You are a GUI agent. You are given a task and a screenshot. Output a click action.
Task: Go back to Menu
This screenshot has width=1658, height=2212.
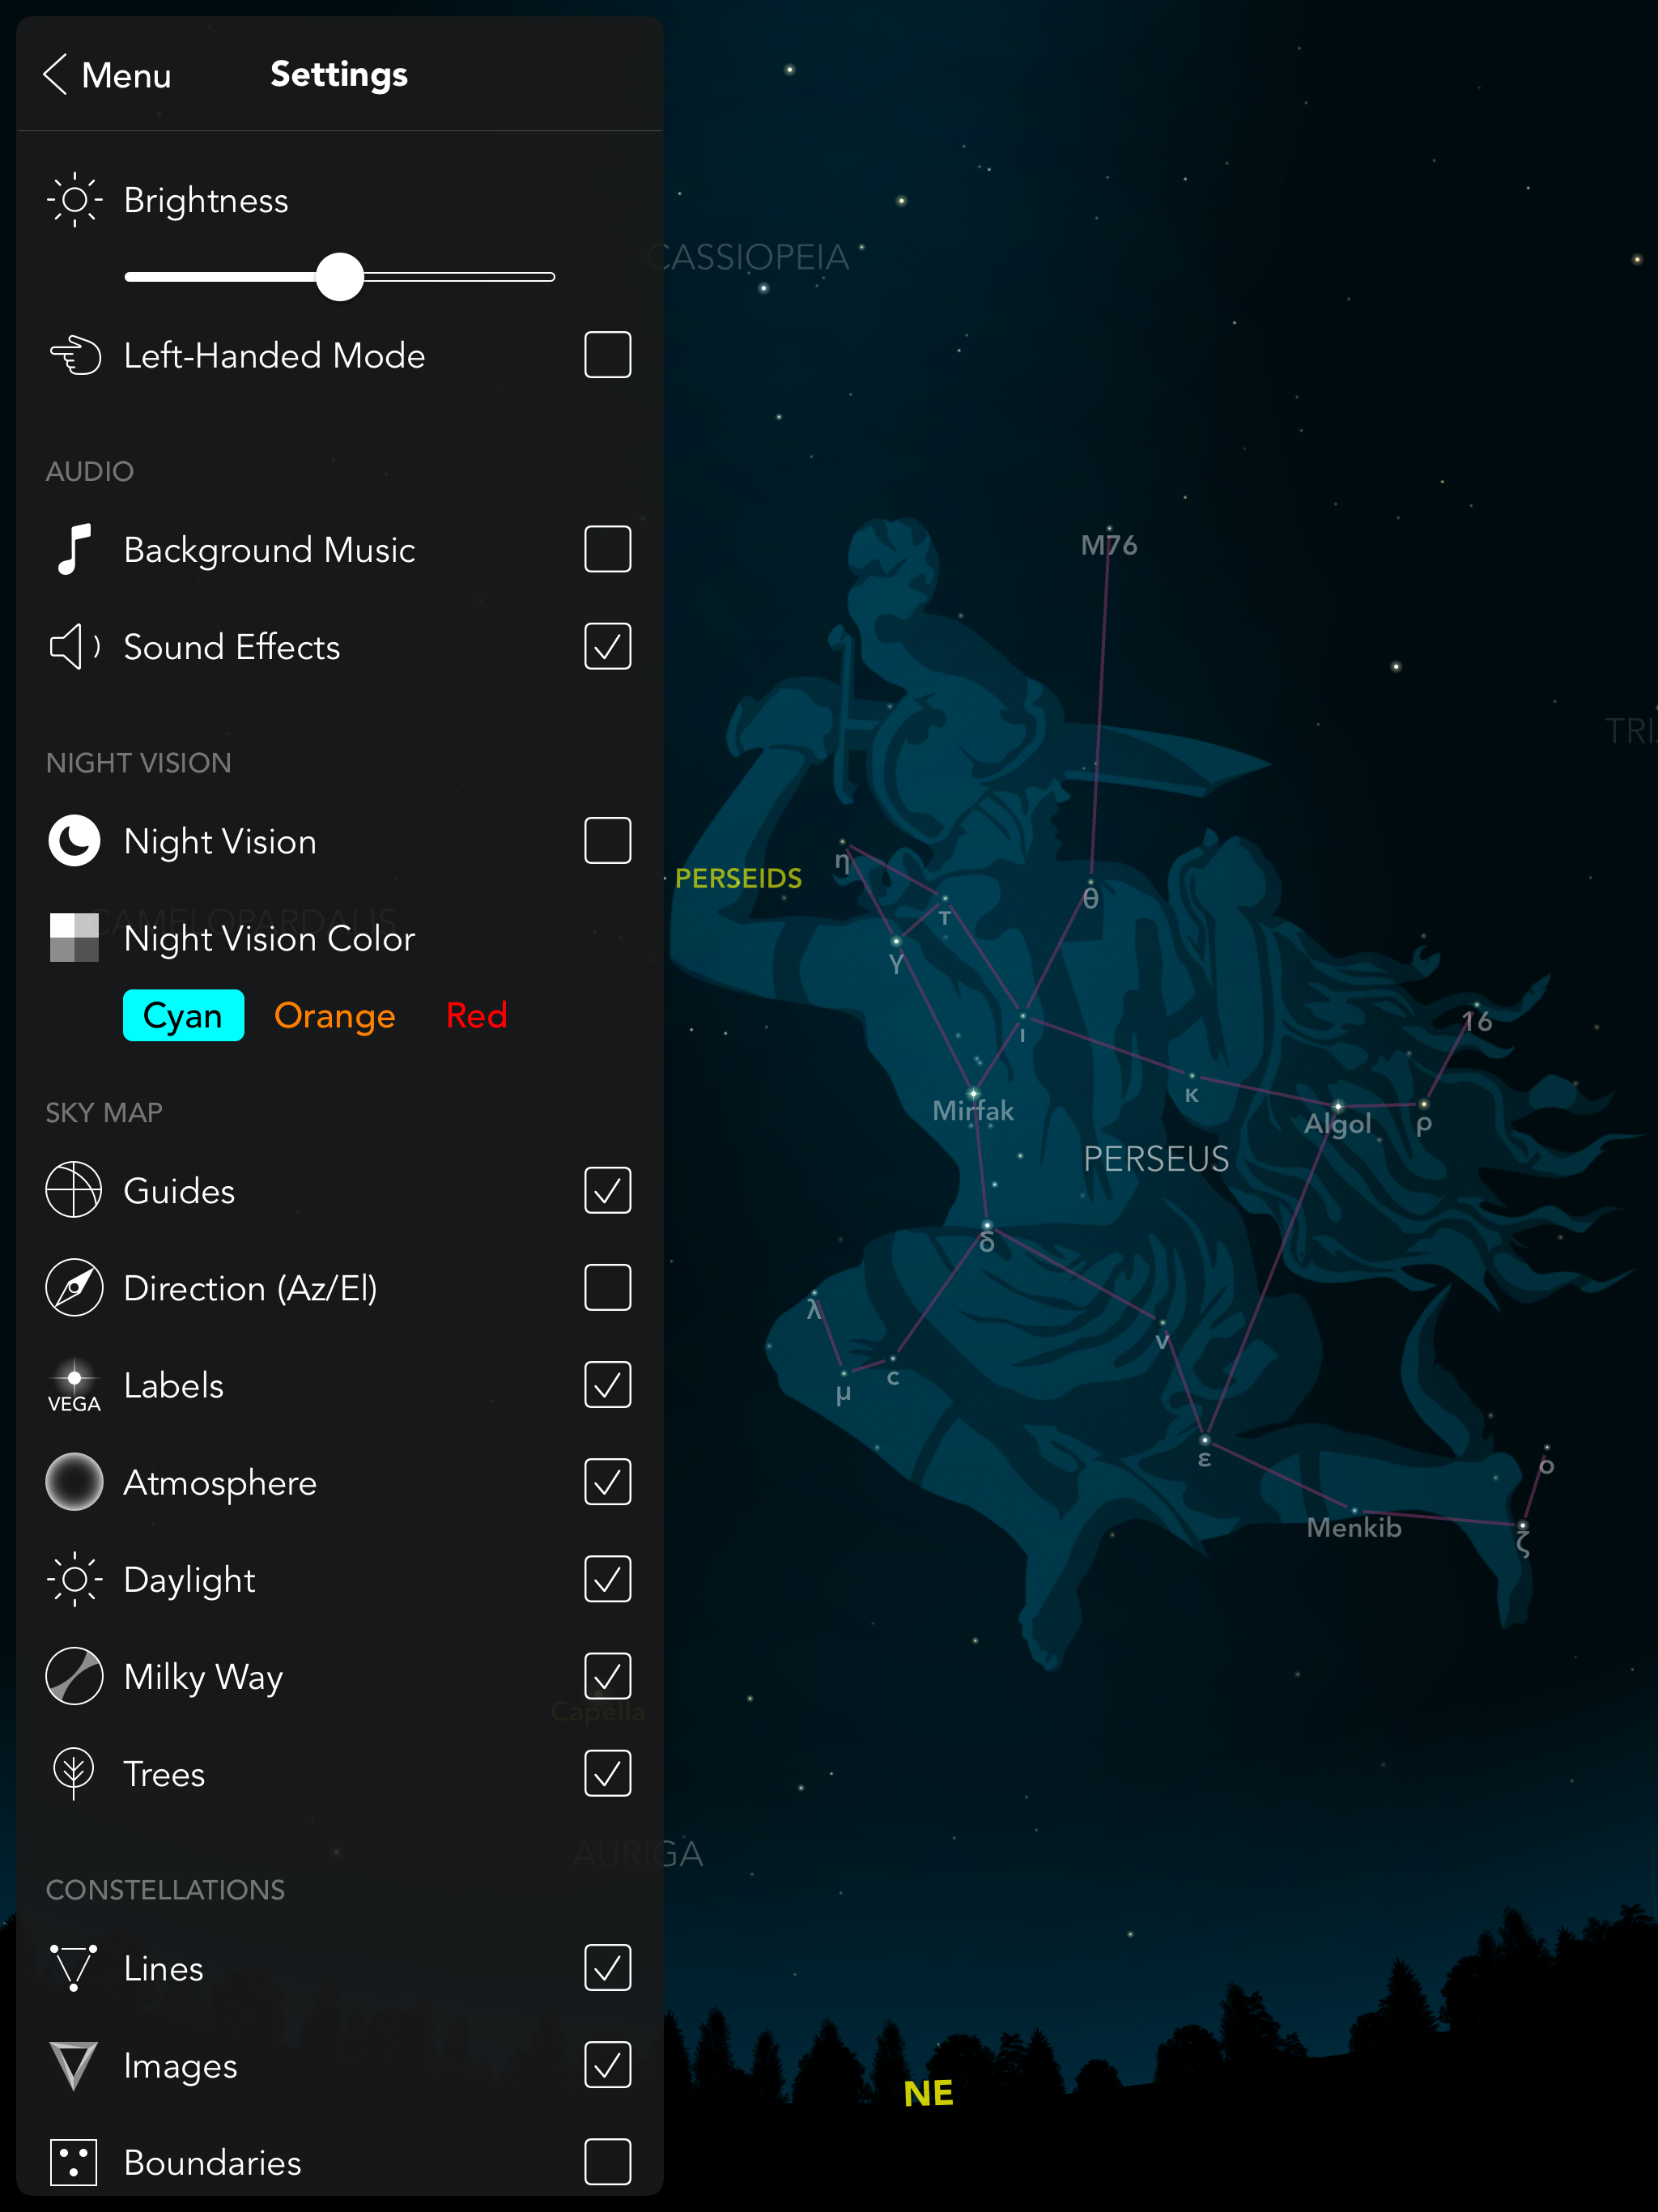point(108,75)
